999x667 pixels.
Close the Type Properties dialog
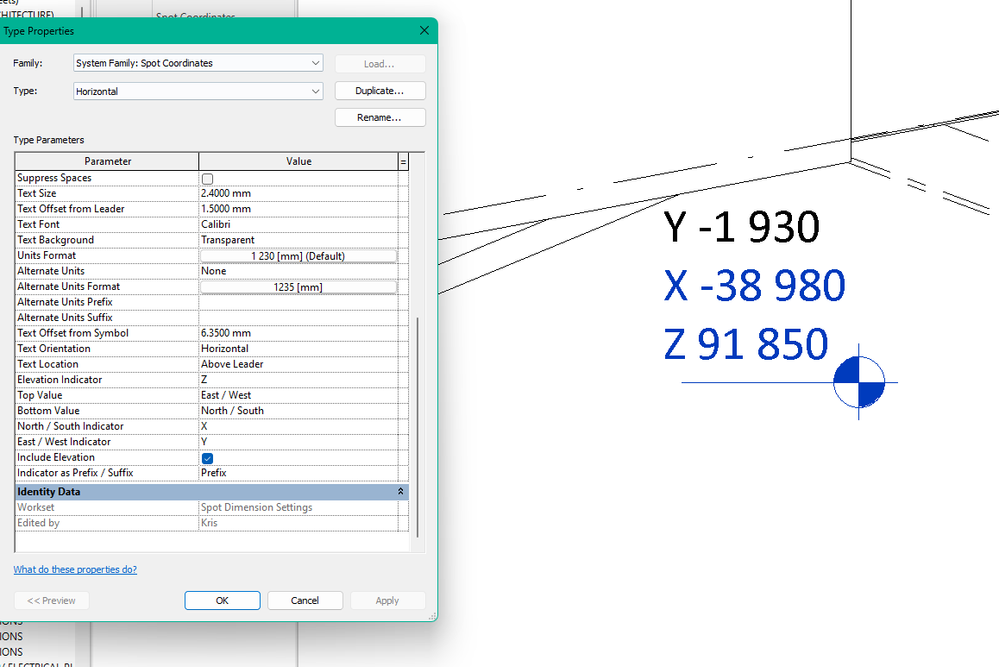[424, 31]
